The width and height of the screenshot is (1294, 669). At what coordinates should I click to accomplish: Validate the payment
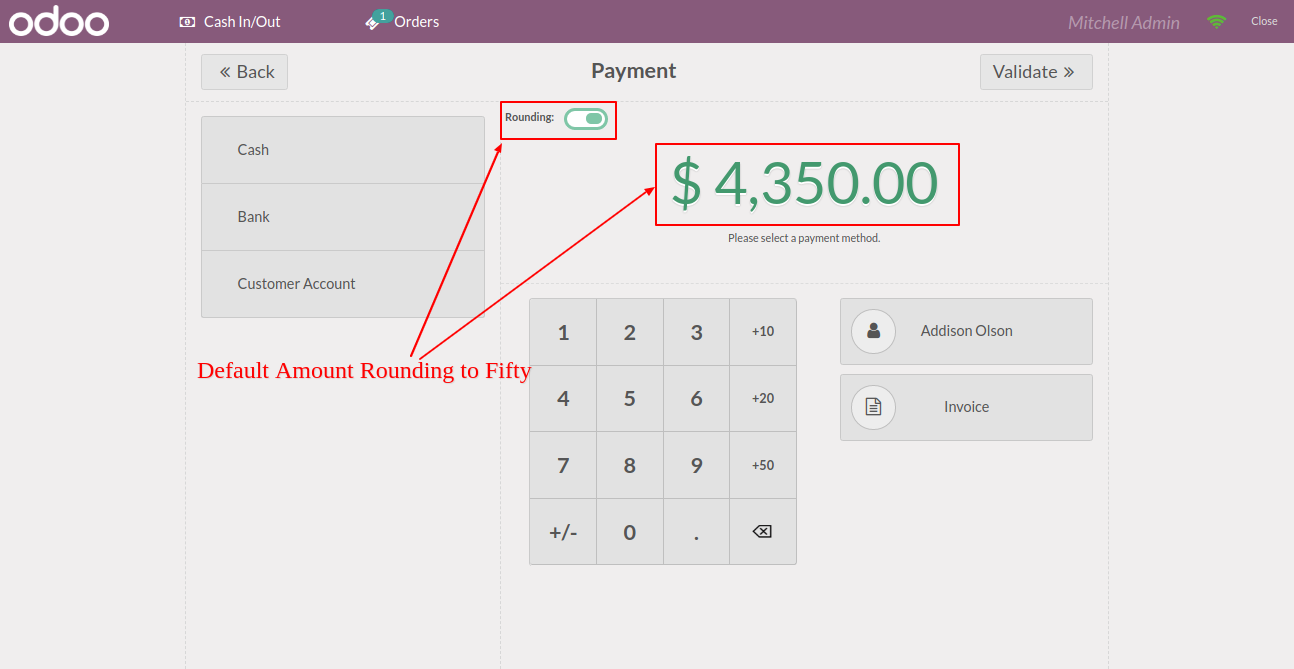(1035, 72)
